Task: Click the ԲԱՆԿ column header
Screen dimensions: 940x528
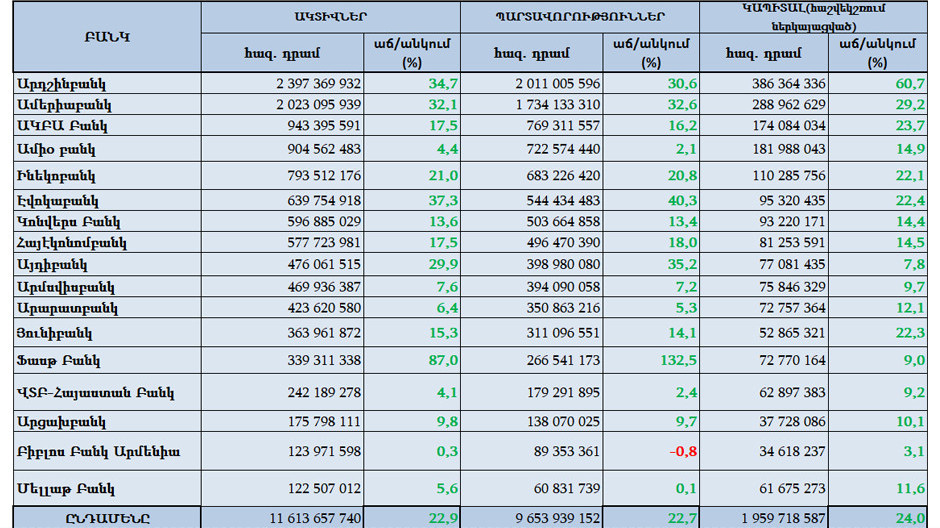Action: coord(106,36)
